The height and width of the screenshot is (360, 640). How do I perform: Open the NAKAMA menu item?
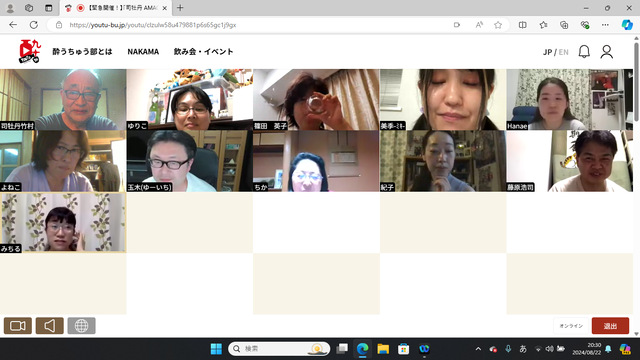pos(143,52)
